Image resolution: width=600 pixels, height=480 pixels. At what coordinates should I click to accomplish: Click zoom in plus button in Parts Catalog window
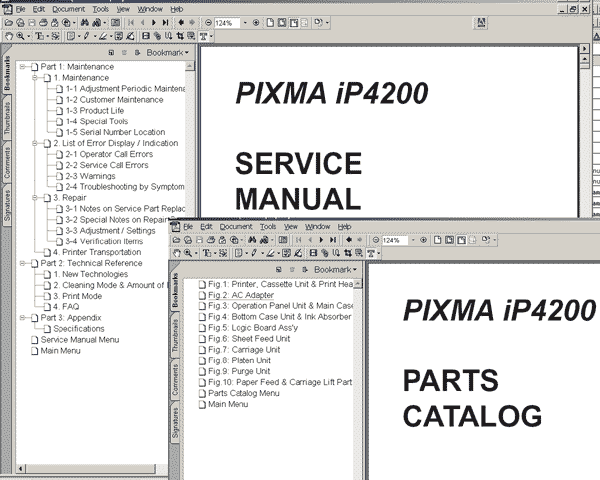pos(423,240)
